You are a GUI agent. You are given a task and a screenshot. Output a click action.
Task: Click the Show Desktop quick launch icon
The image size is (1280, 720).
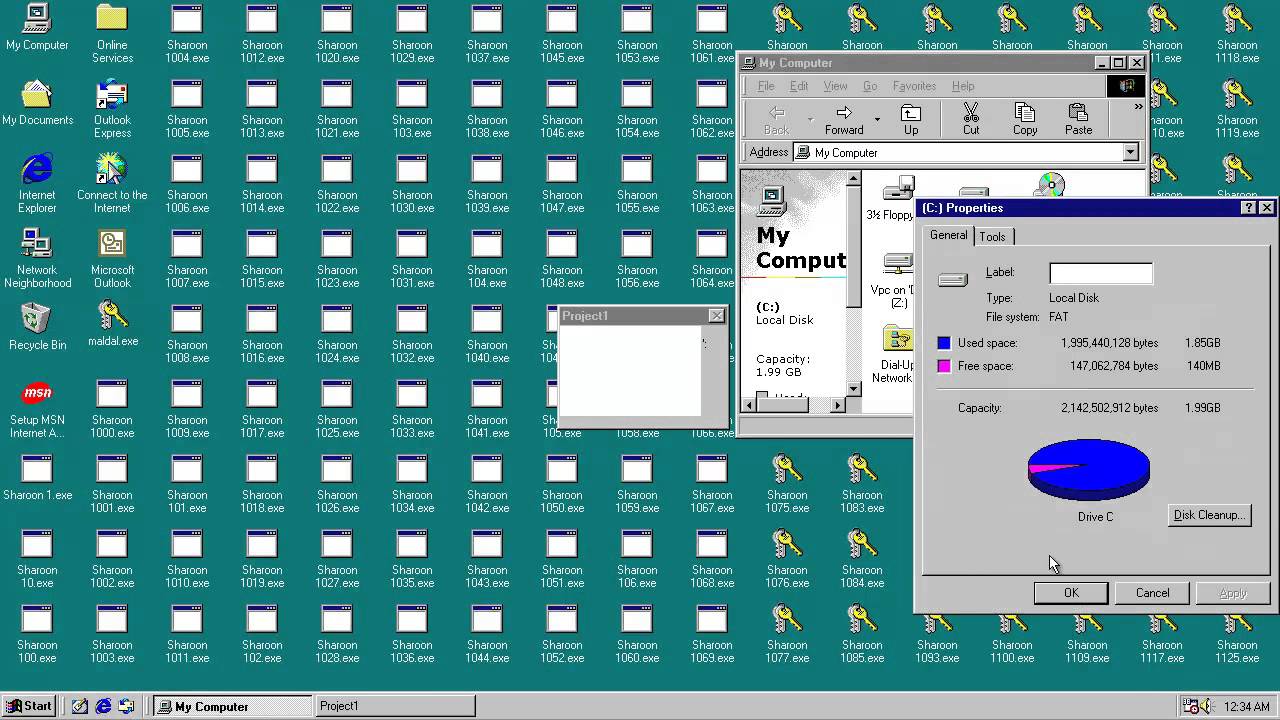coord(80,706)
